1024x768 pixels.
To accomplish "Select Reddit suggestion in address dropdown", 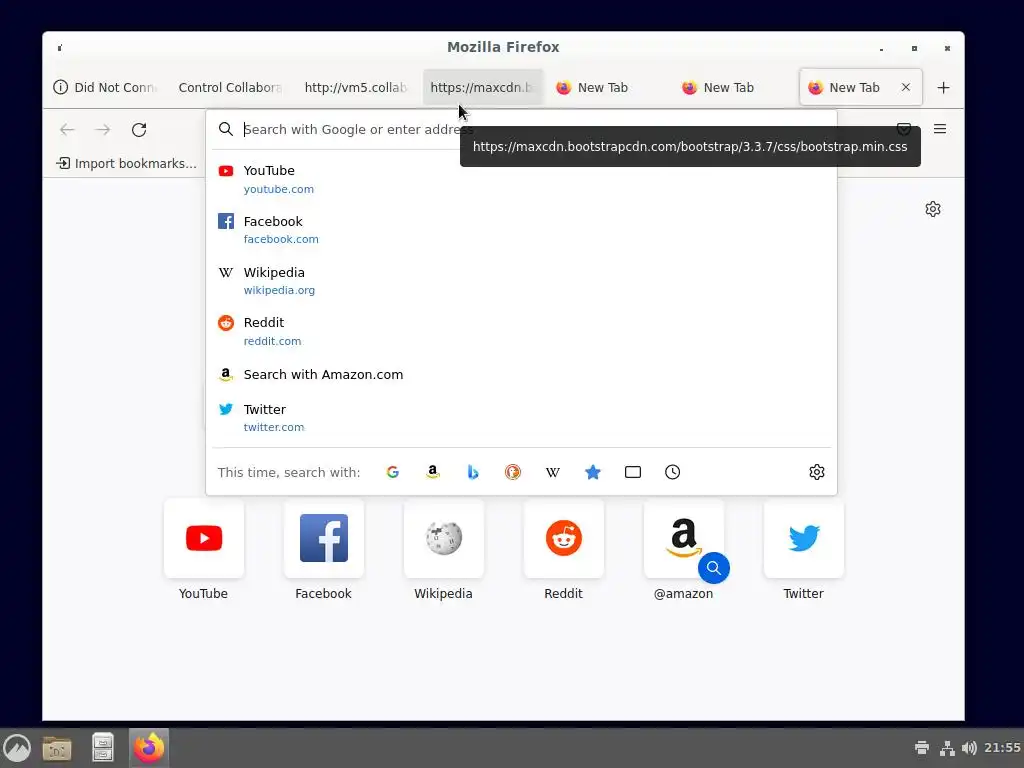I will pos(521,331).
